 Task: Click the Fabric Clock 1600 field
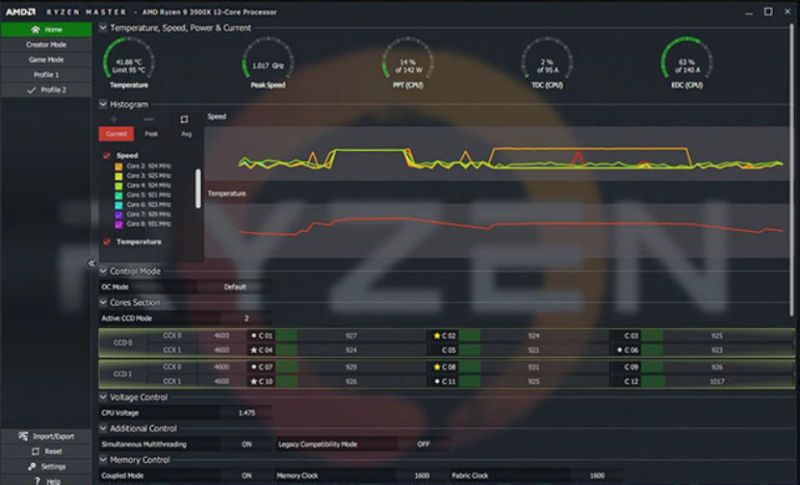click(597, 475)
